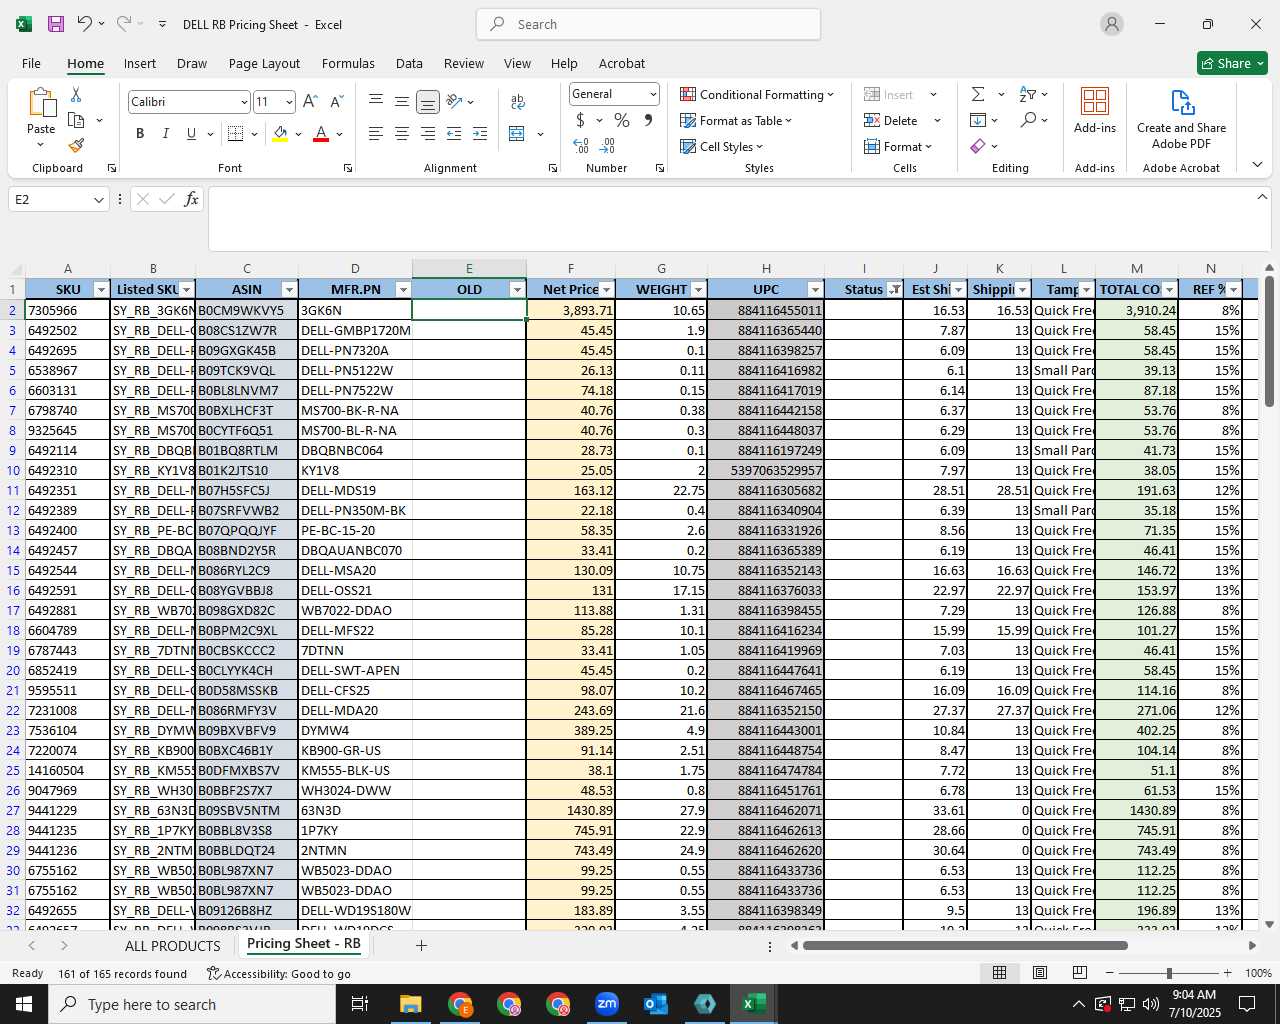
Task: Click the Page Layout view icon
Action: coord(1040,973)
